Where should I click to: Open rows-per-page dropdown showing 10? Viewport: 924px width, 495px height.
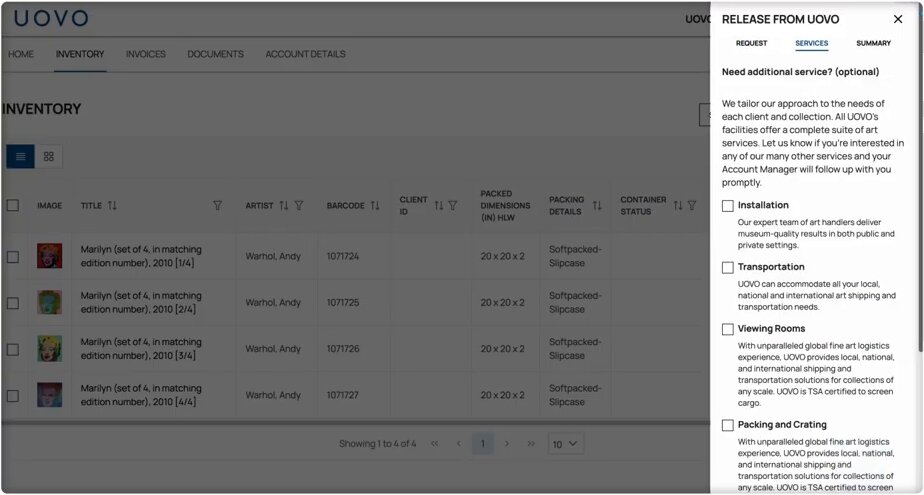[565, 444]
